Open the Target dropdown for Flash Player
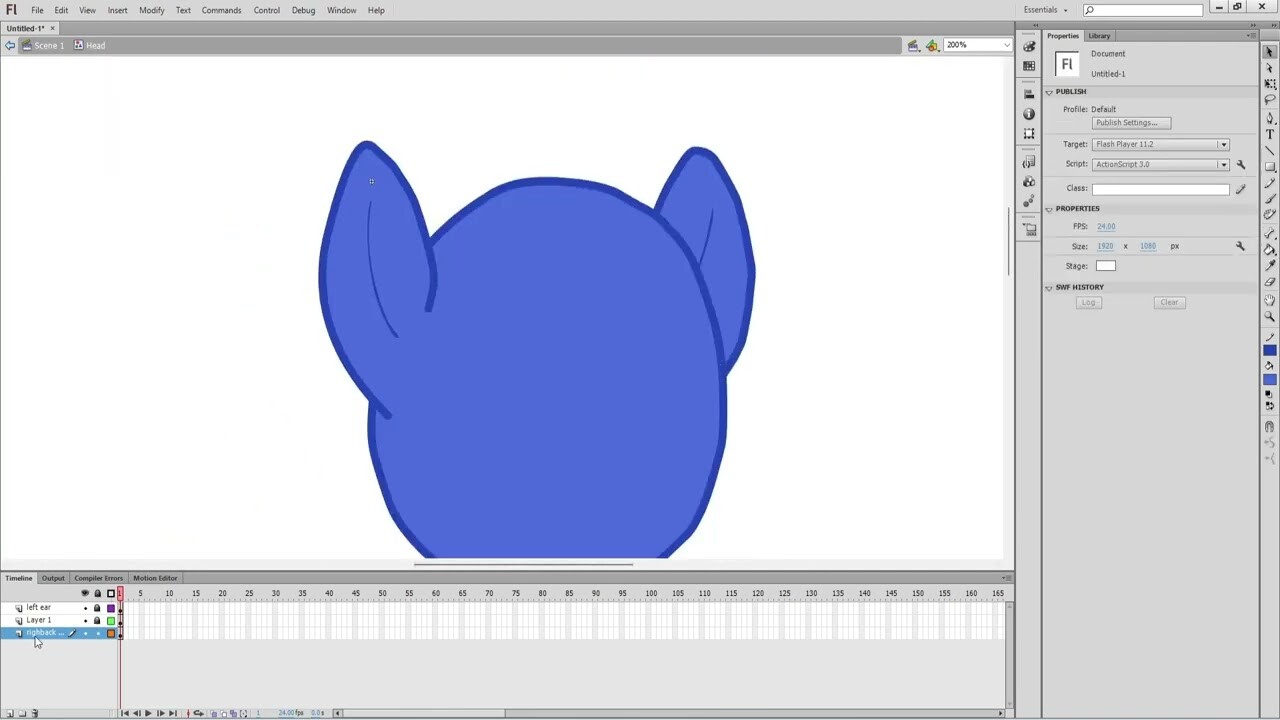The width and height of the screenshot is (1280, 720). (1223, 144)
